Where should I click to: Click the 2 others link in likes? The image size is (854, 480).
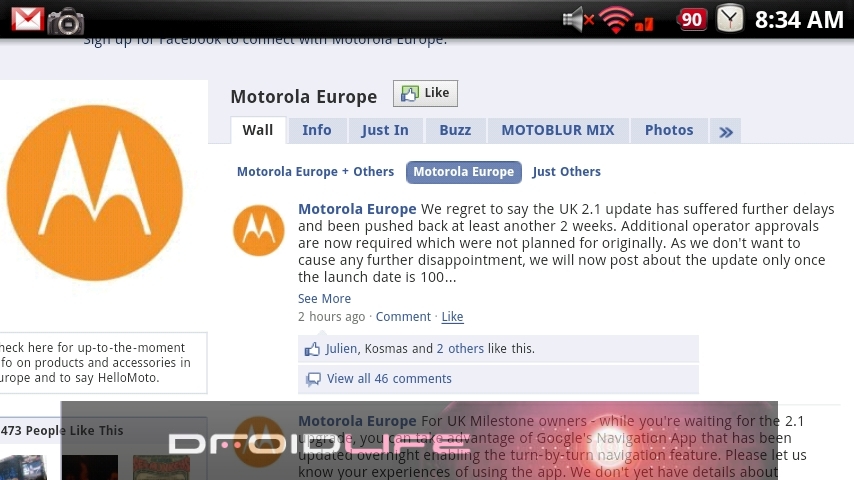pos(460,349)
